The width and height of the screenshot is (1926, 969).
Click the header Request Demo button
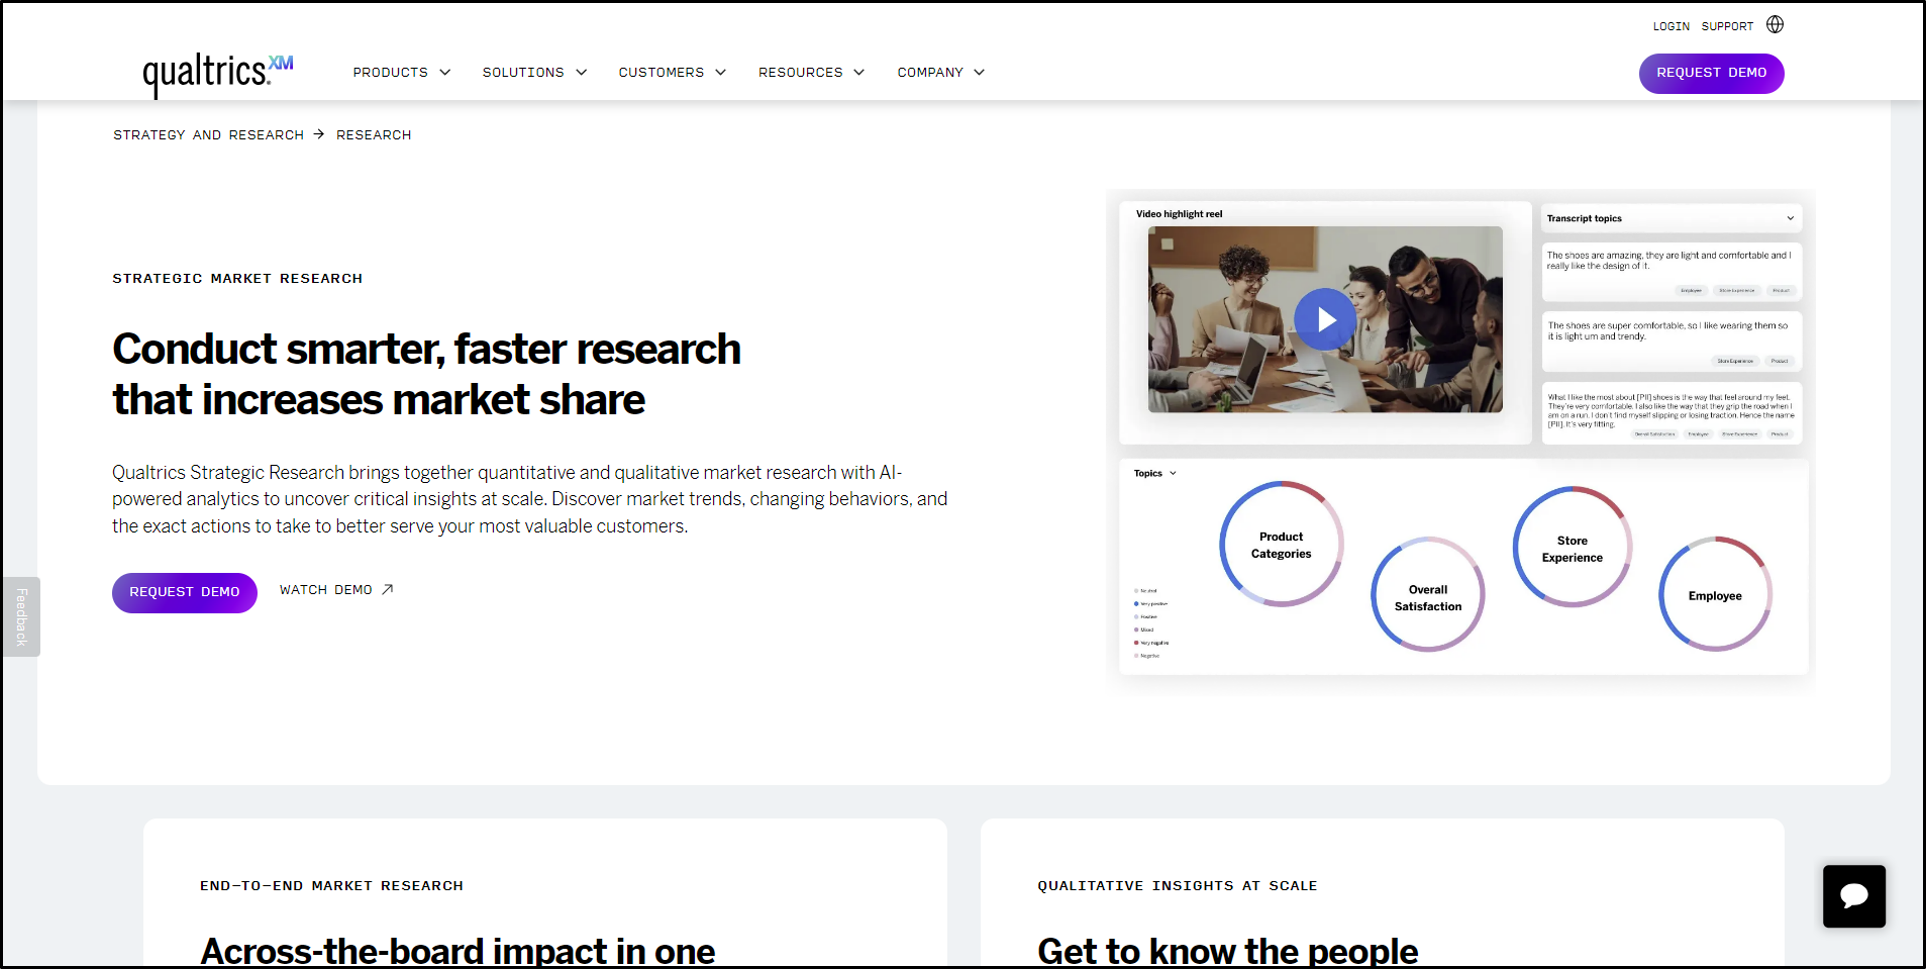[1711, 73]
